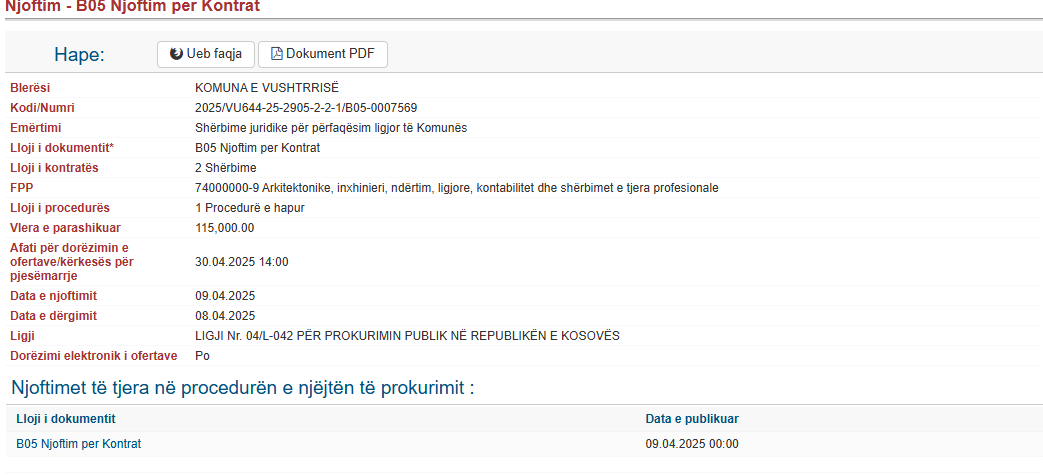Open the Ueb faqja button
Viewport: 1043px width, 475px height.
tap(206, 55)
